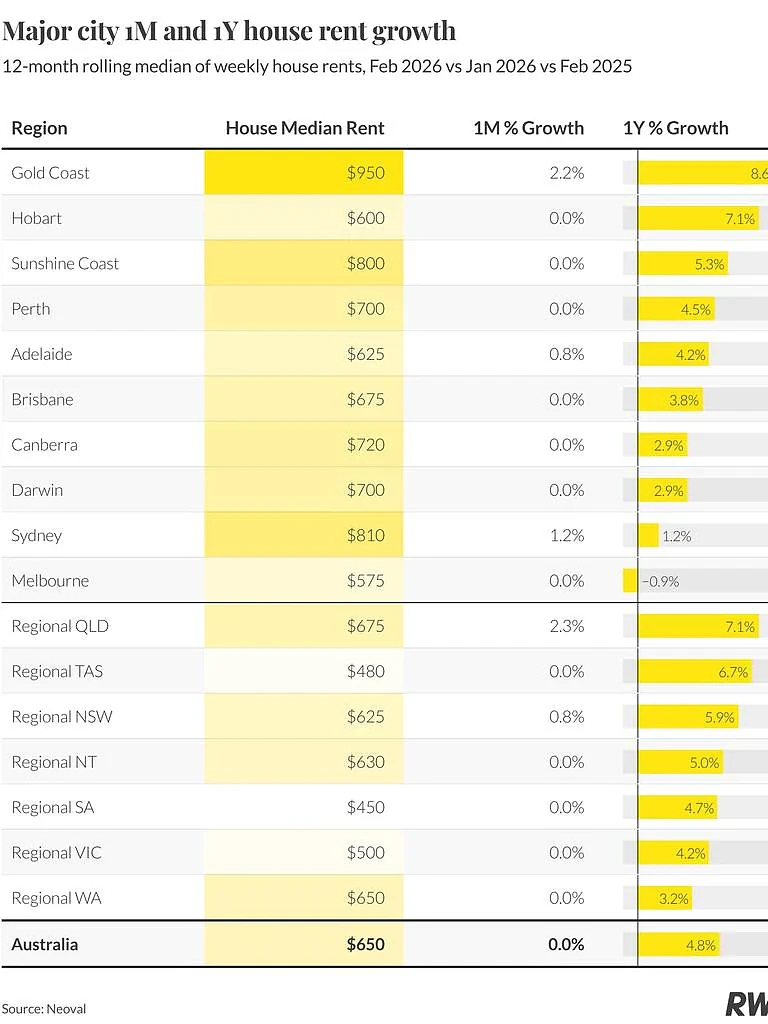Click the Region column header
768x1024 pixels.
pyautogui.click(x=39, y=128)
